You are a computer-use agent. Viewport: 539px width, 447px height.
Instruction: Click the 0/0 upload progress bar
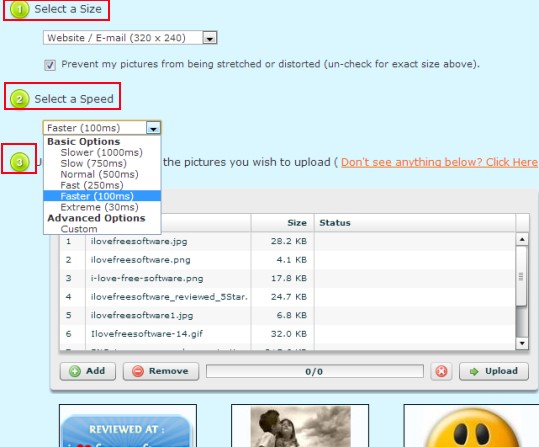click(x=315, y=371)
